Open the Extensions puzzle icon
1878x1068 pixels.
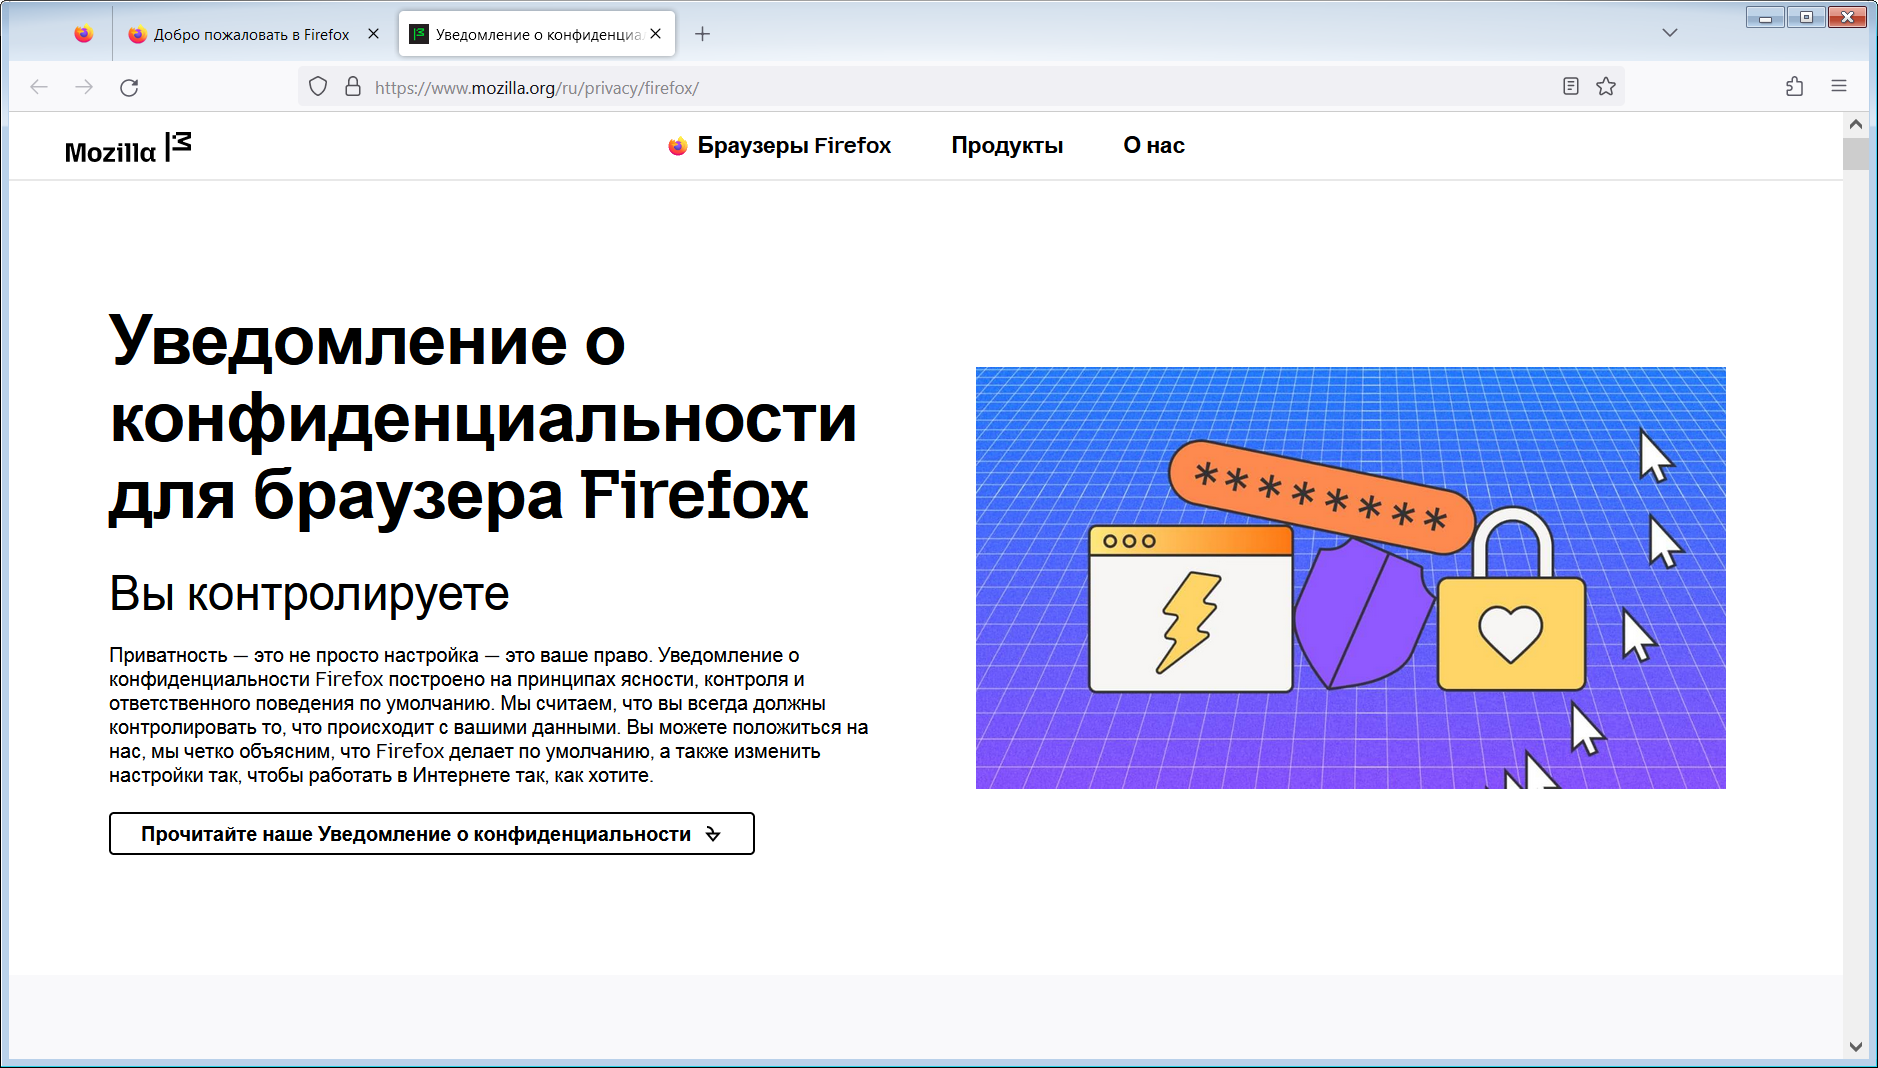pyautogui.click(x=1795, y=87)
